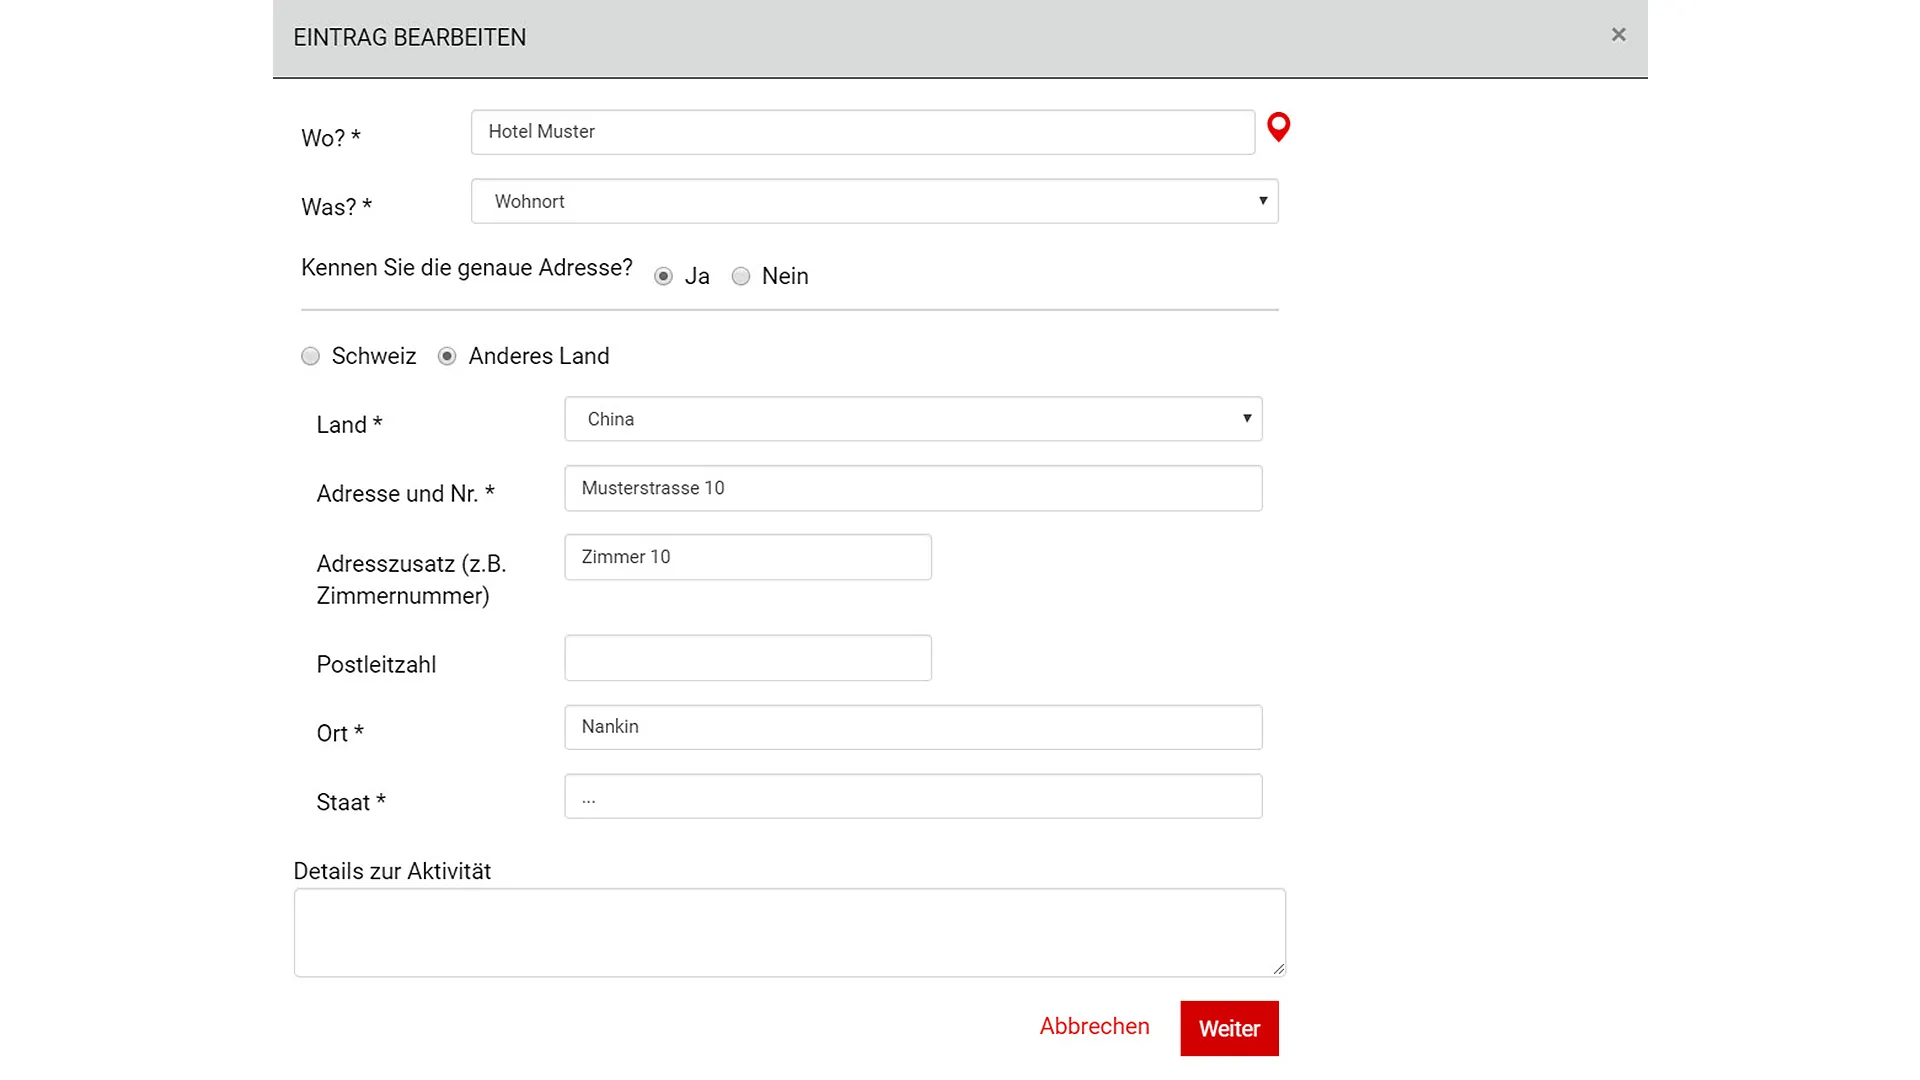Click the empty Postleitzahl field
This screenshot has height=1080, width=1920.
(748, 658)
